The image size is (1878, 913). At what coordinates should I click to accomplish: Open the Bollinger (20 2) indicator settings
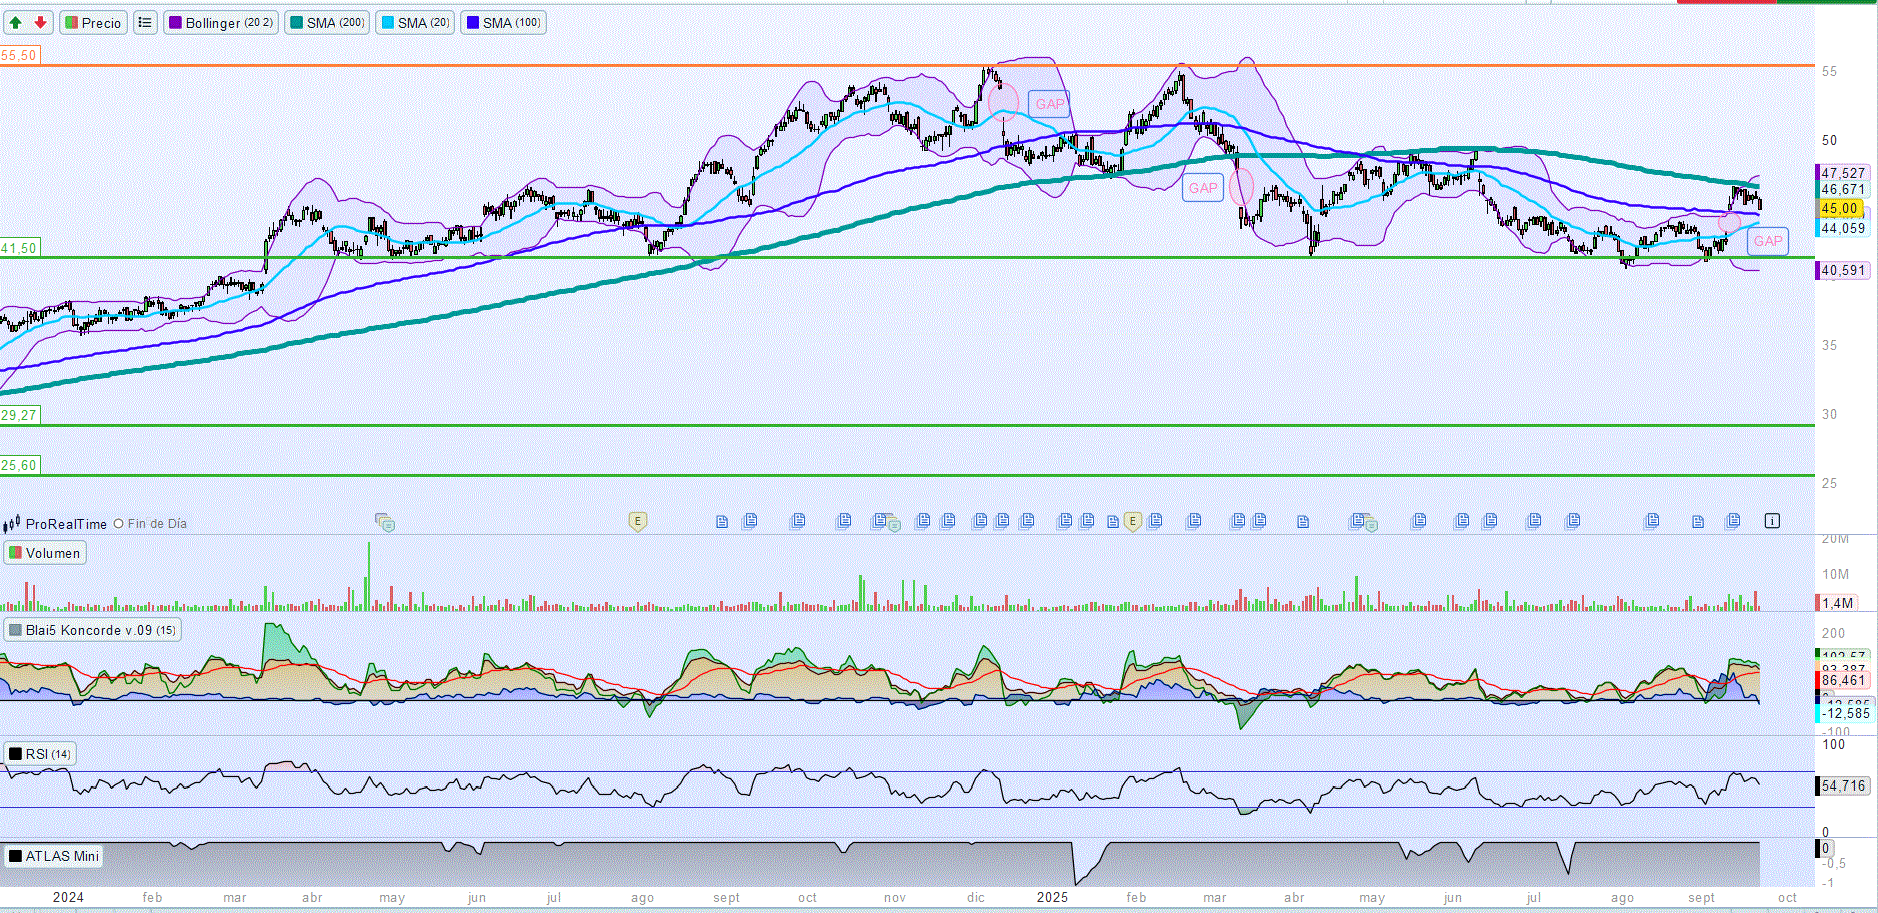[221, 22]
